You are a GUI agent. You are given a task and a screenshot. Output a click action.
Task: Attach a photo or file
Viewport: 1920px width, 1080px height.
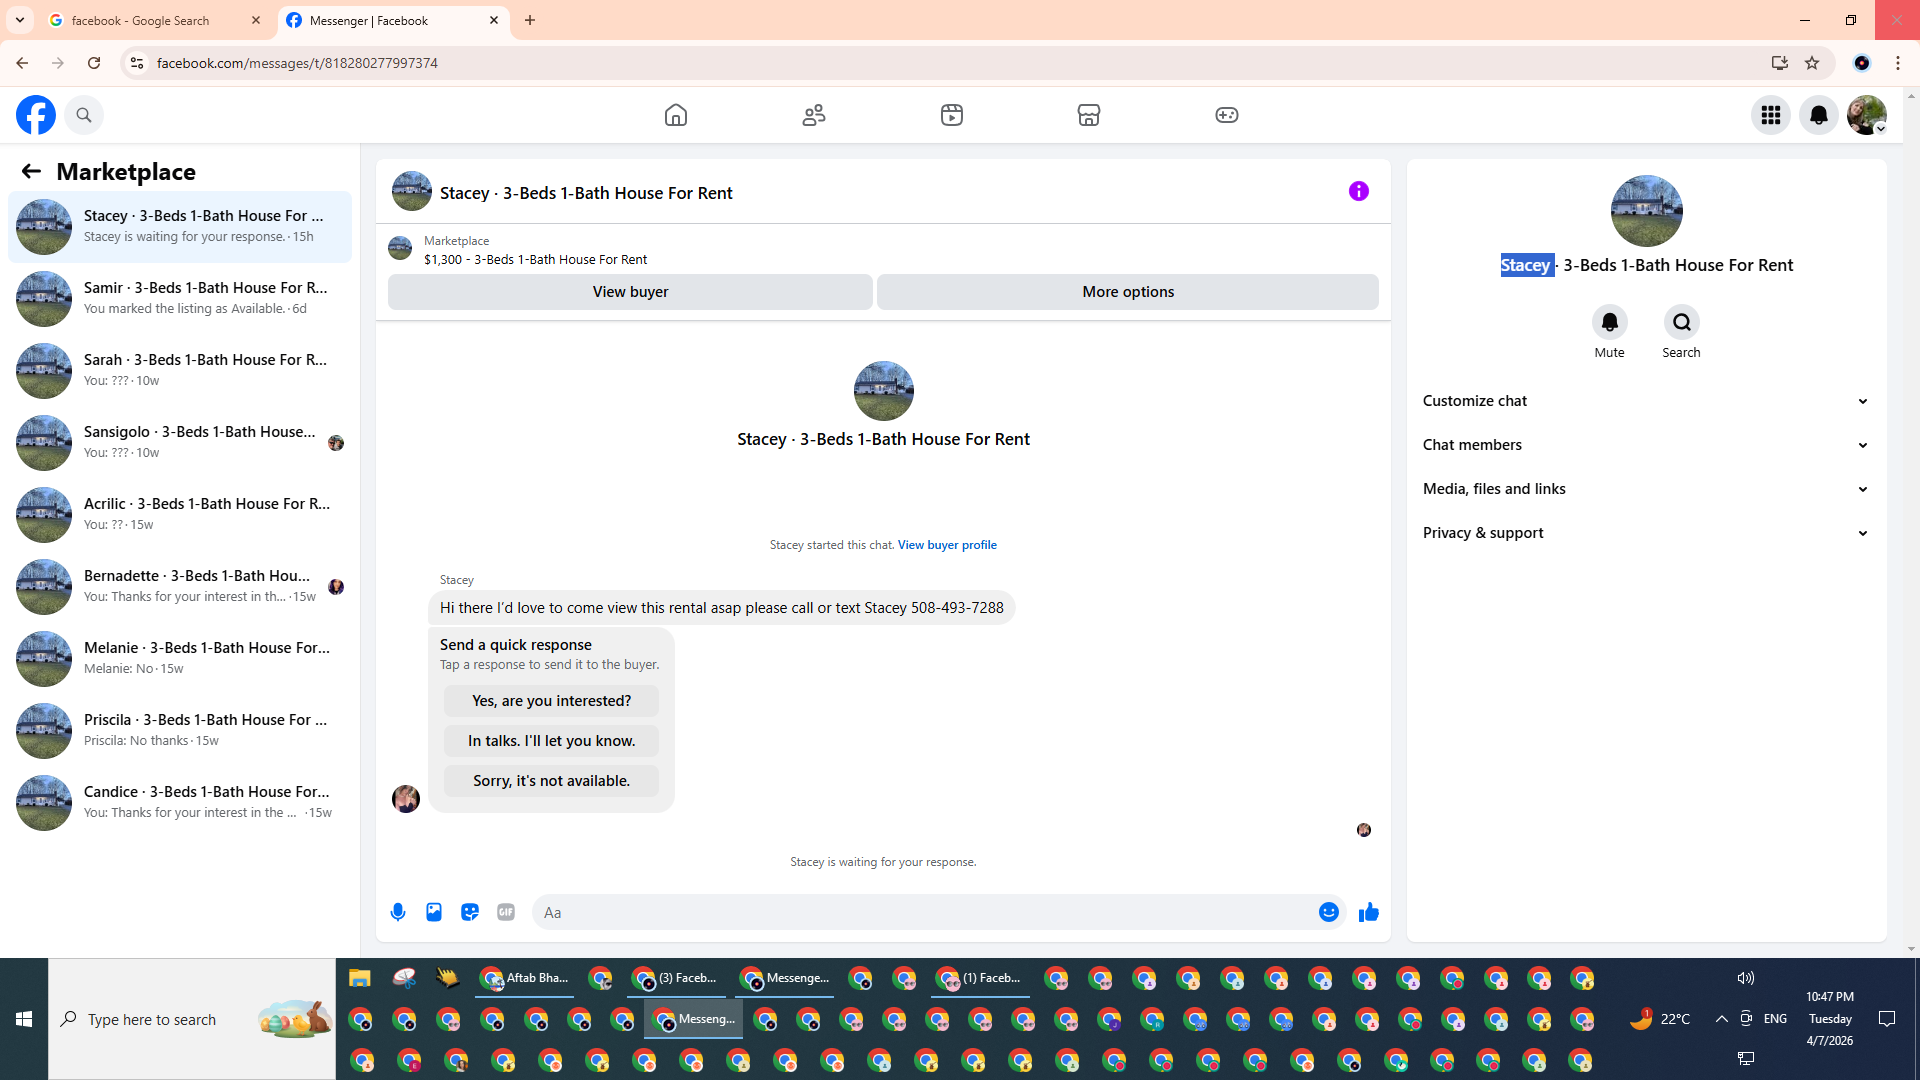pyautogui.click(x=434, y=912)
